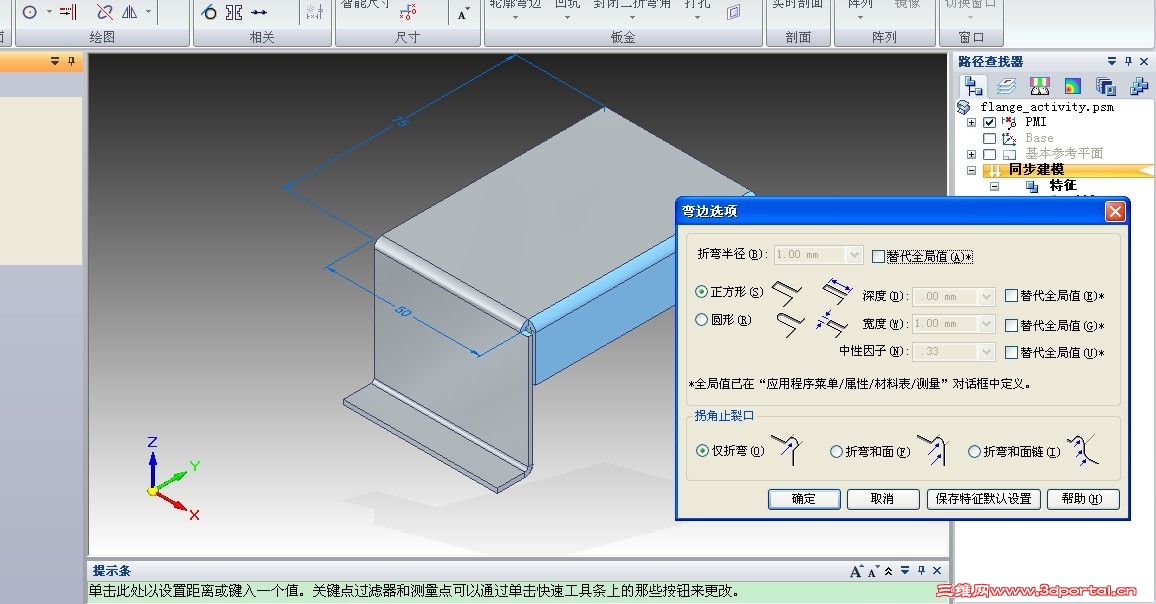Click the 帮助 button
This screenshot has height=604, width=1156.
(x=1082, y=499)
